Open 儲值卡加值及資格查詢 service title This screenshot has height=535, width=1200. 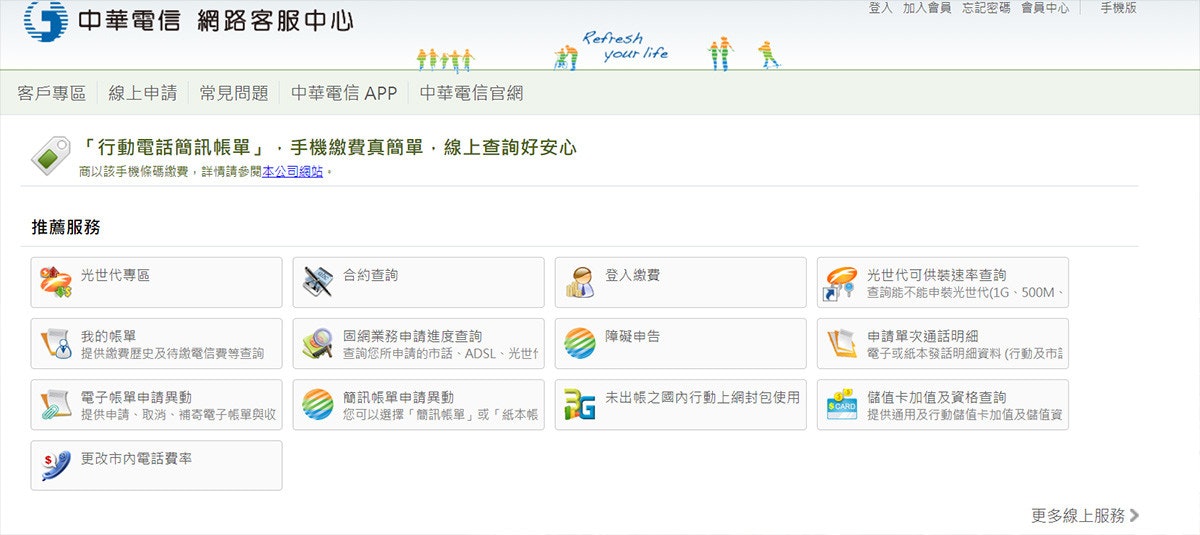(x=936, y=397)
